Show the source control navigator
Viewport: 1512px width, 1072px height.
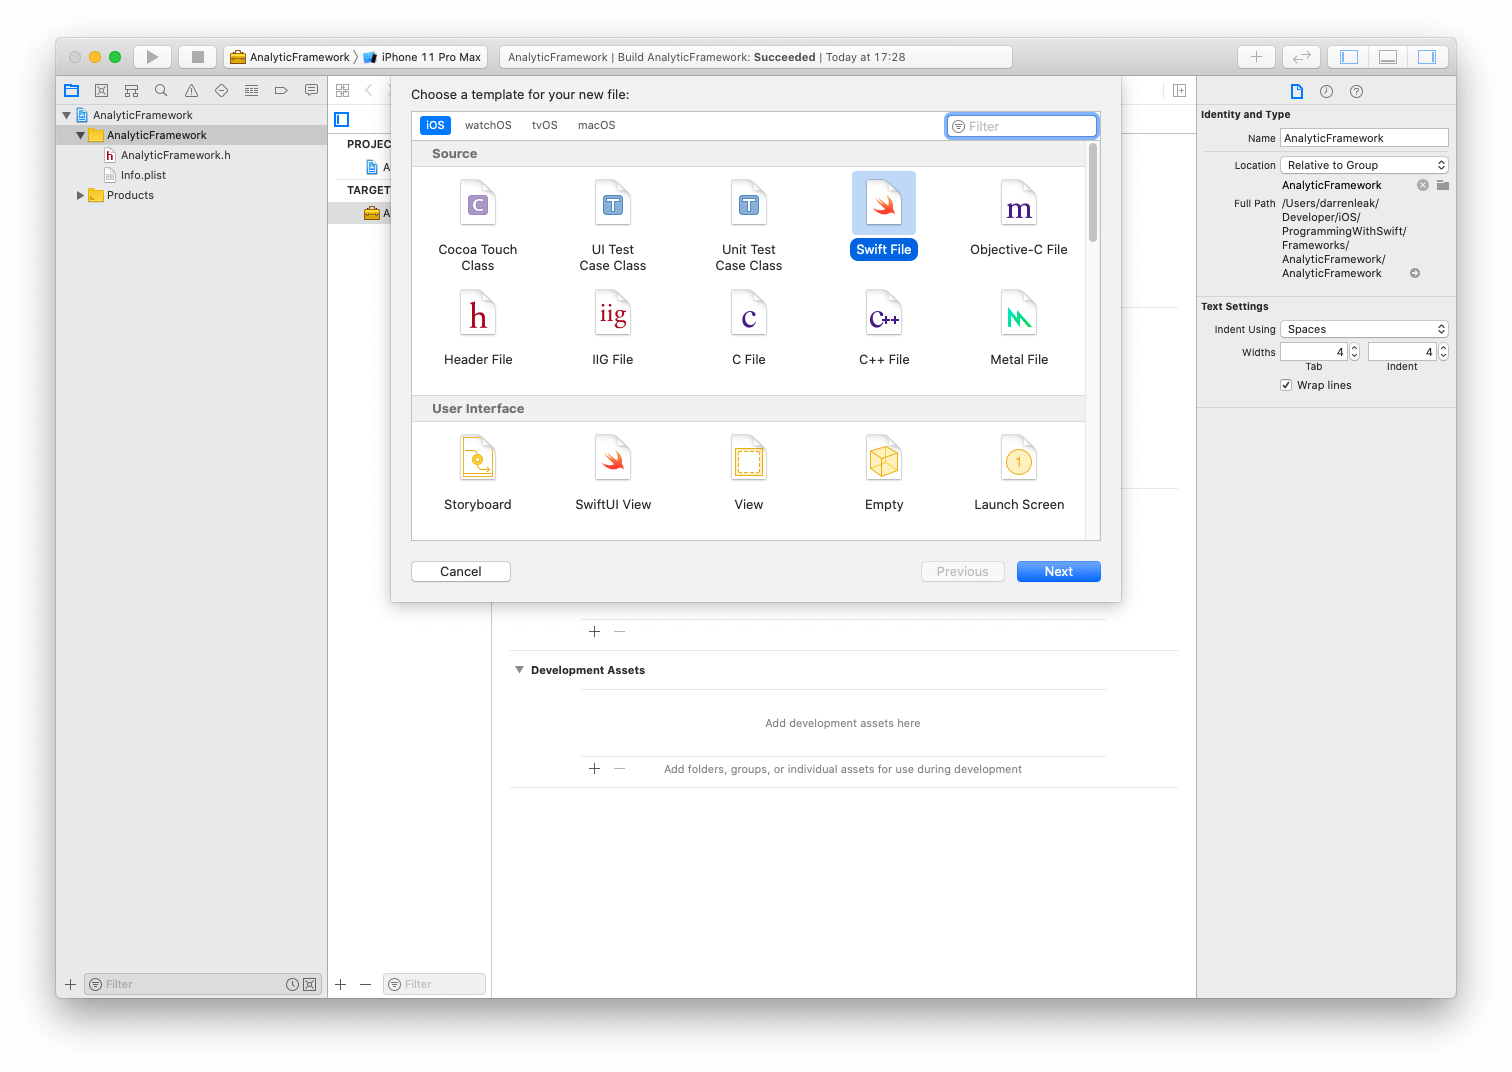coord(101,90)
